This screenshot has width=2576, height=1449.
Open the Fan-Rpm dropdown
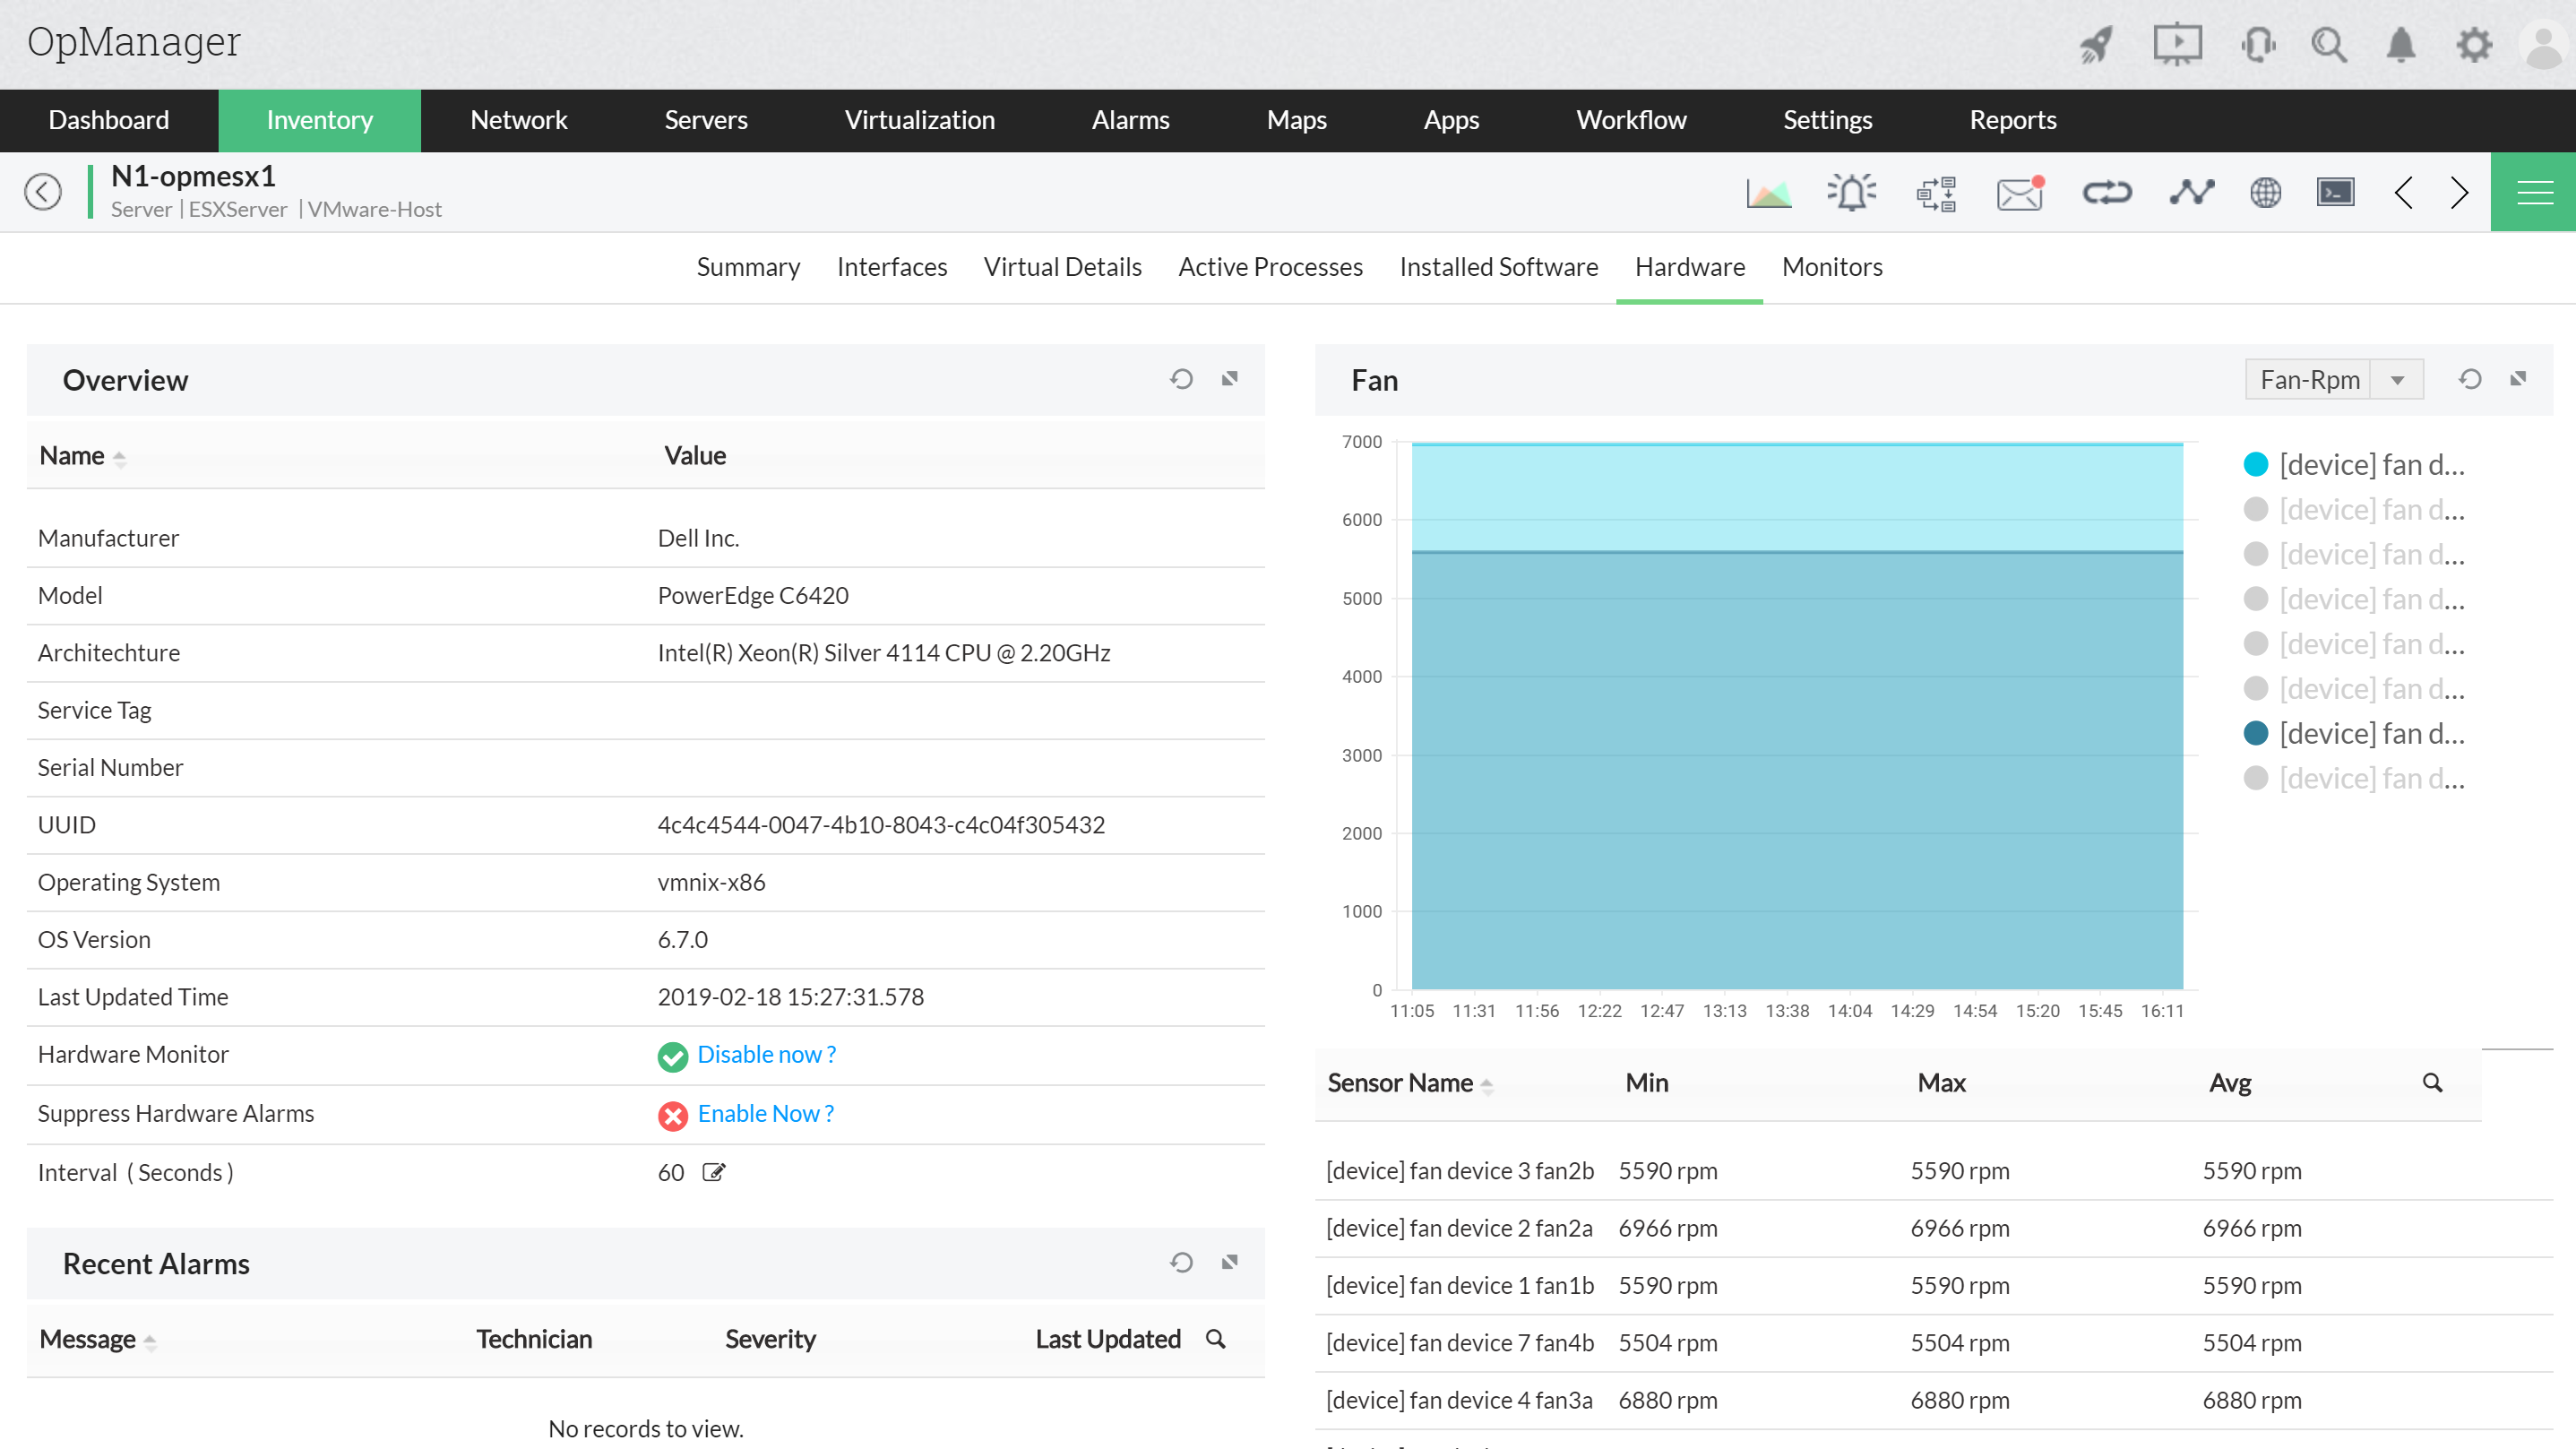[x=2333, y=380]
